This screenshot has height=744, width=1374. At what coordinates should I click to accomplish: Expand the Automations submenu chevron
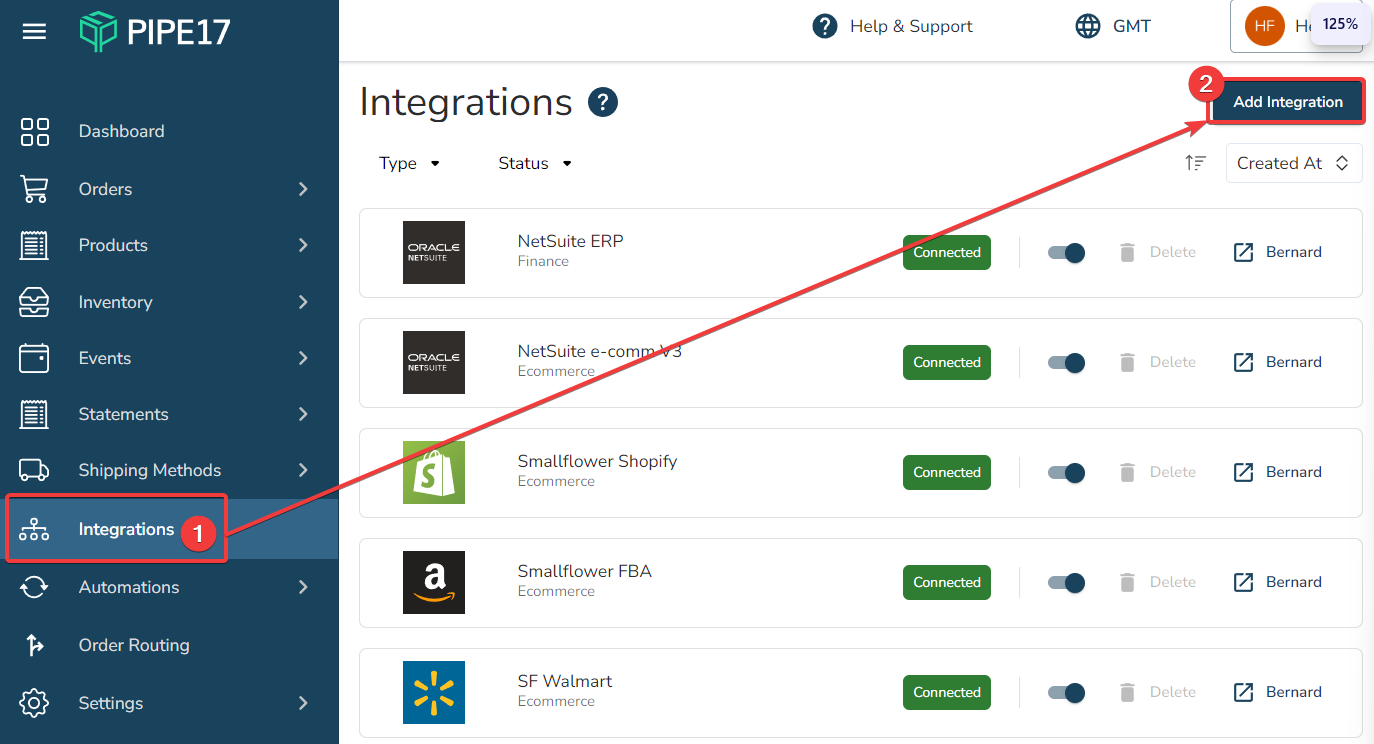click(x=303, y=587)
